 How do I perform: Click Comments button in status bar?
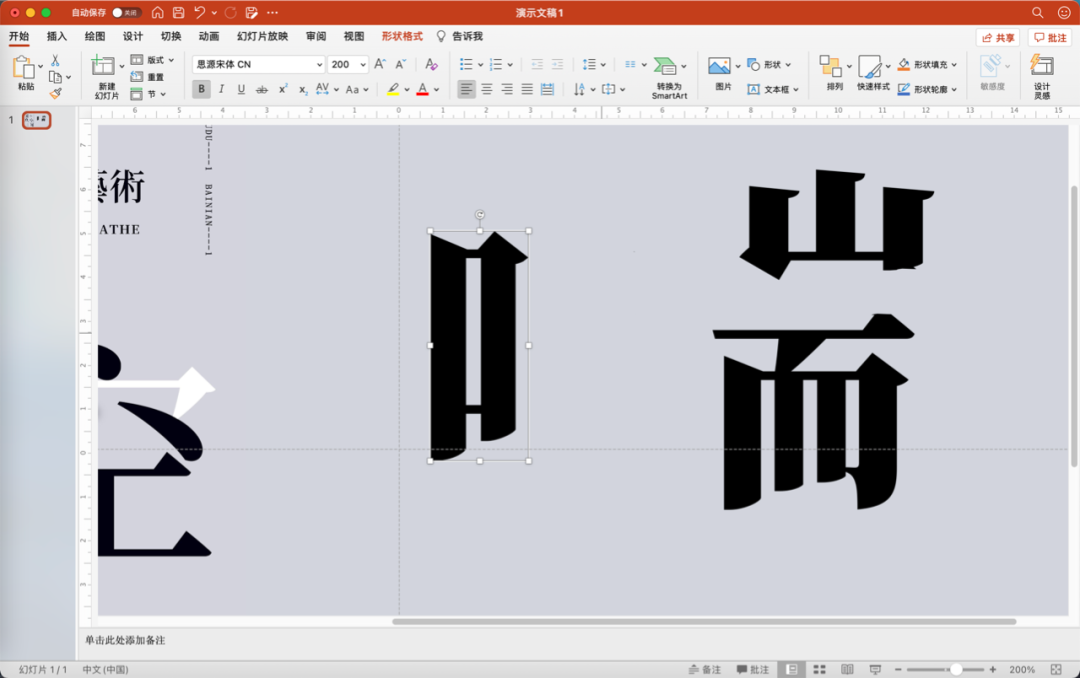tap(753, 669)
